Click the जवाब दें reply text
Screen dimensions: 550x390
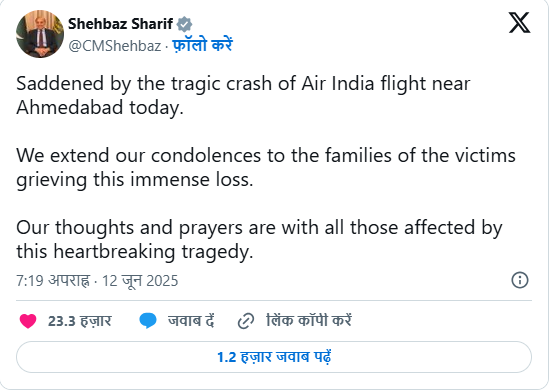191,321
